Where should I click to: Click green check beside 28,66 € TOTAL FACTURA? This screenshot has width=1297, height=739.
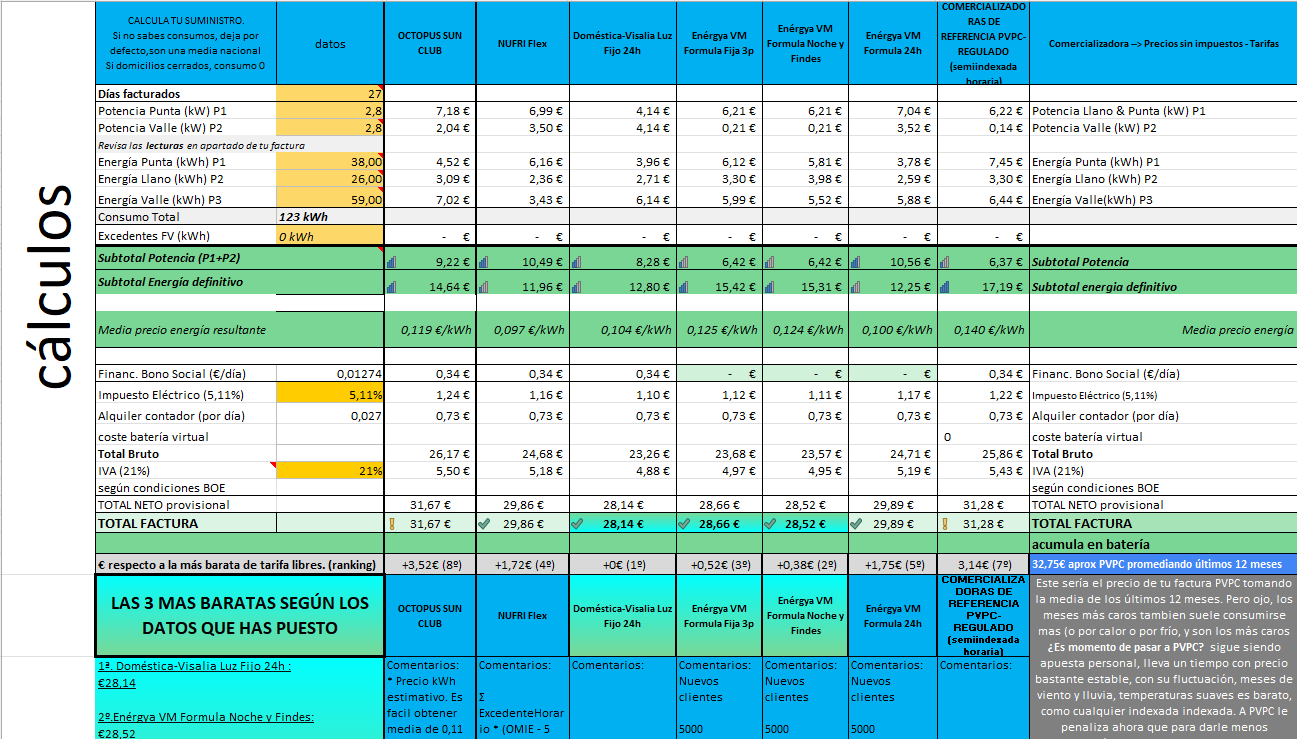684,523
